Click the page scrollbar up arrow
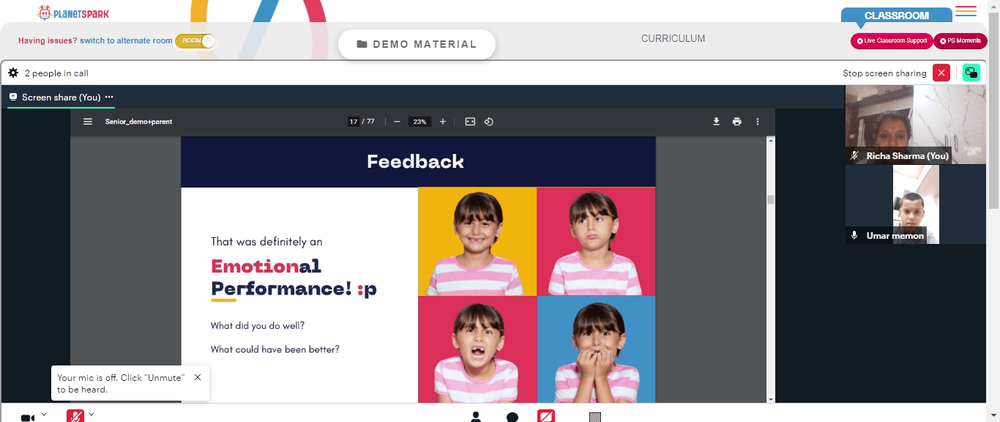This screenshot has width=1000, height=422. point(994,4)
